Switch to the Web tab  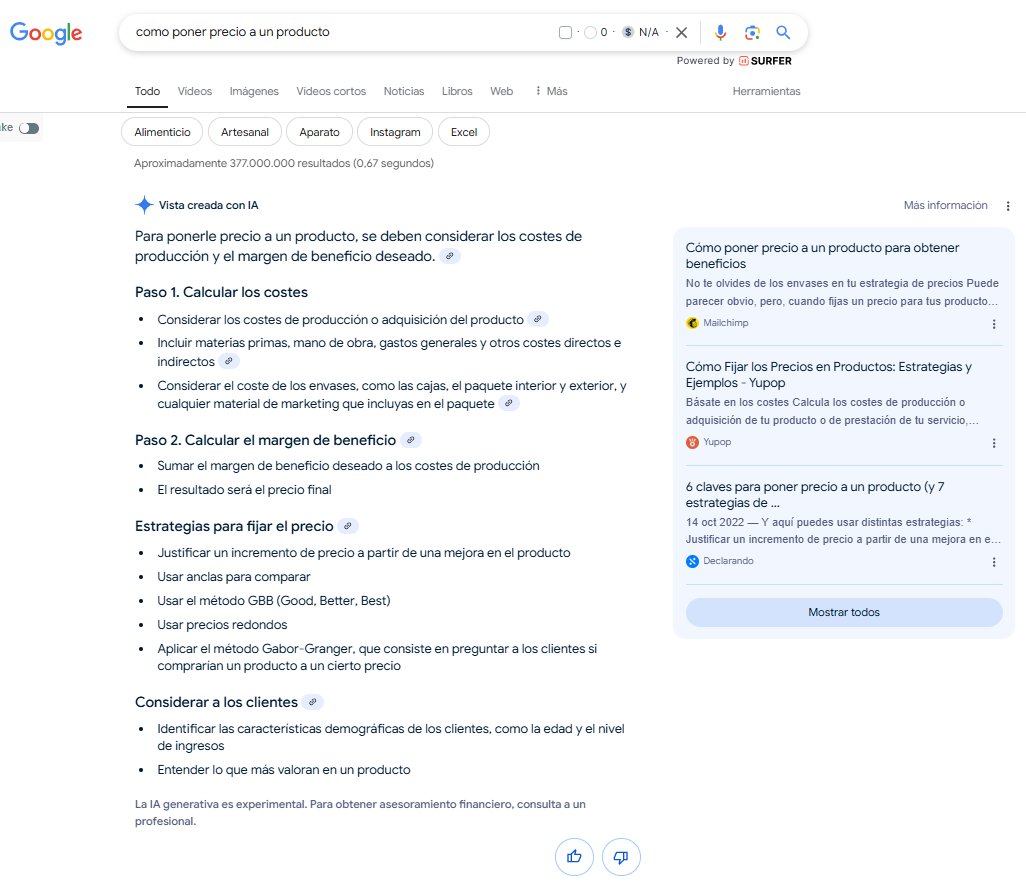point(501,91)
